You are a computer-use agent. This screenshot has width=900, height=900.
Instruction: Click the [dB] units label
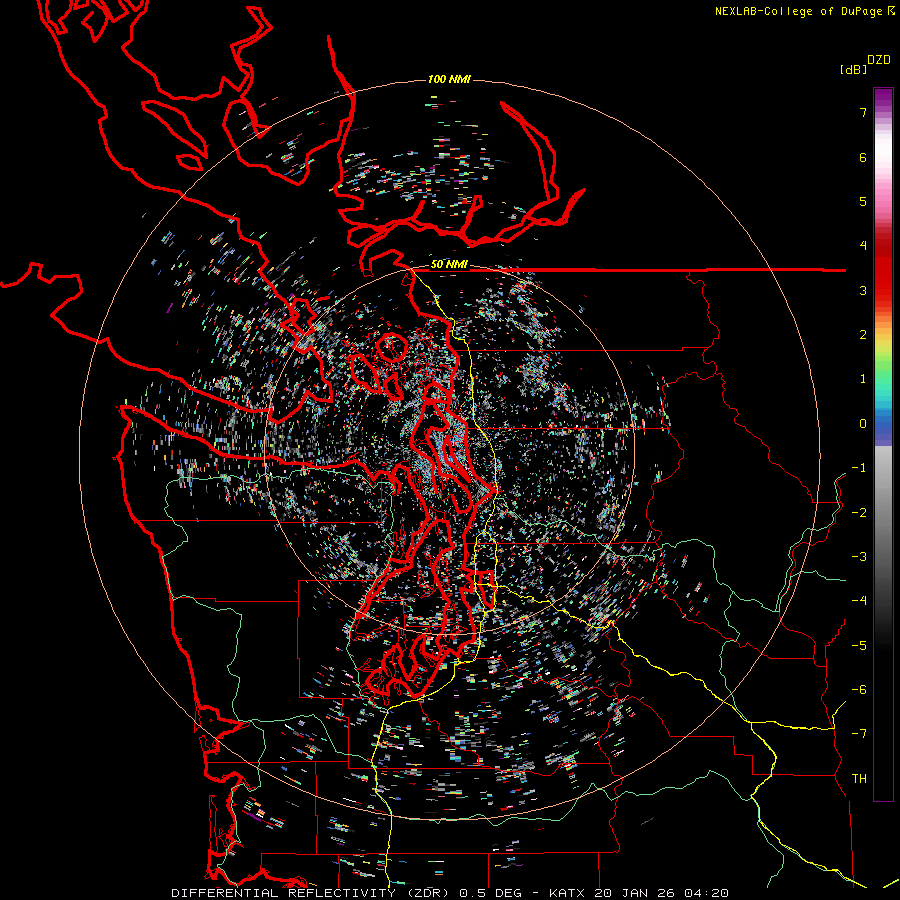[x=854, y=69]
